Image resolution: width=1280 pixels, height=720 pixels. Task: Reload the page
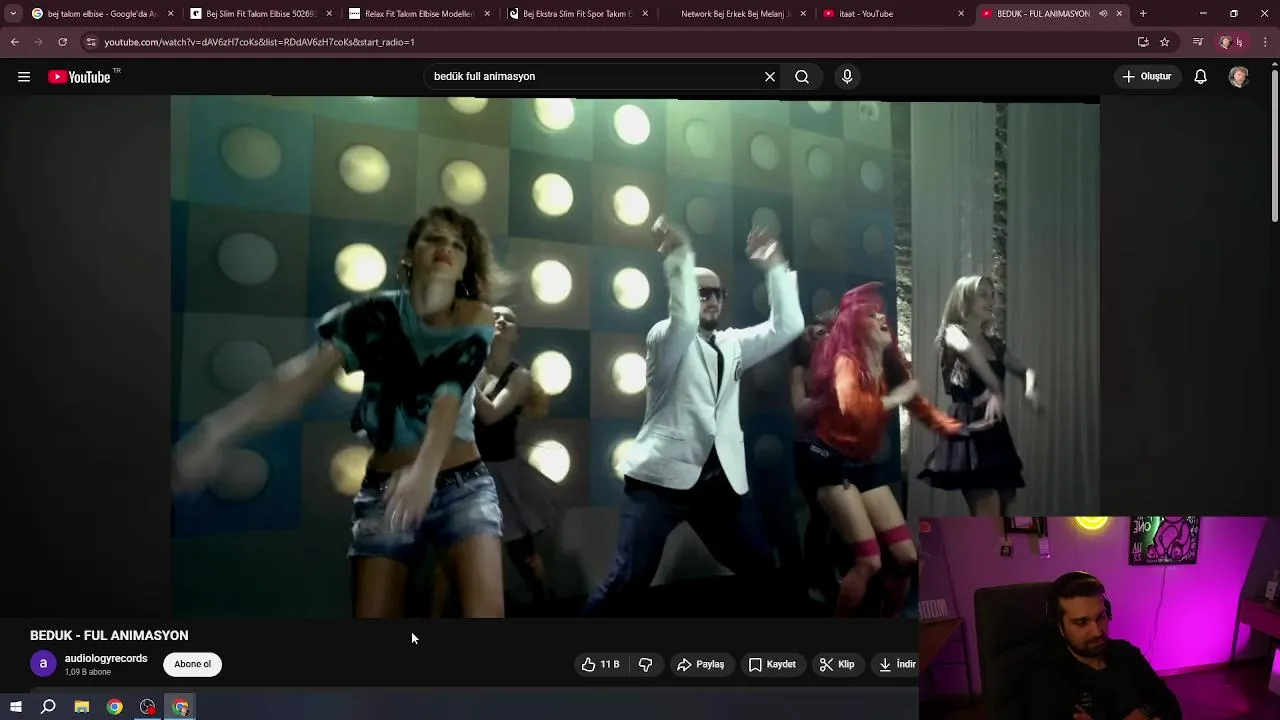pyautogui.click(x=62, y=42)
